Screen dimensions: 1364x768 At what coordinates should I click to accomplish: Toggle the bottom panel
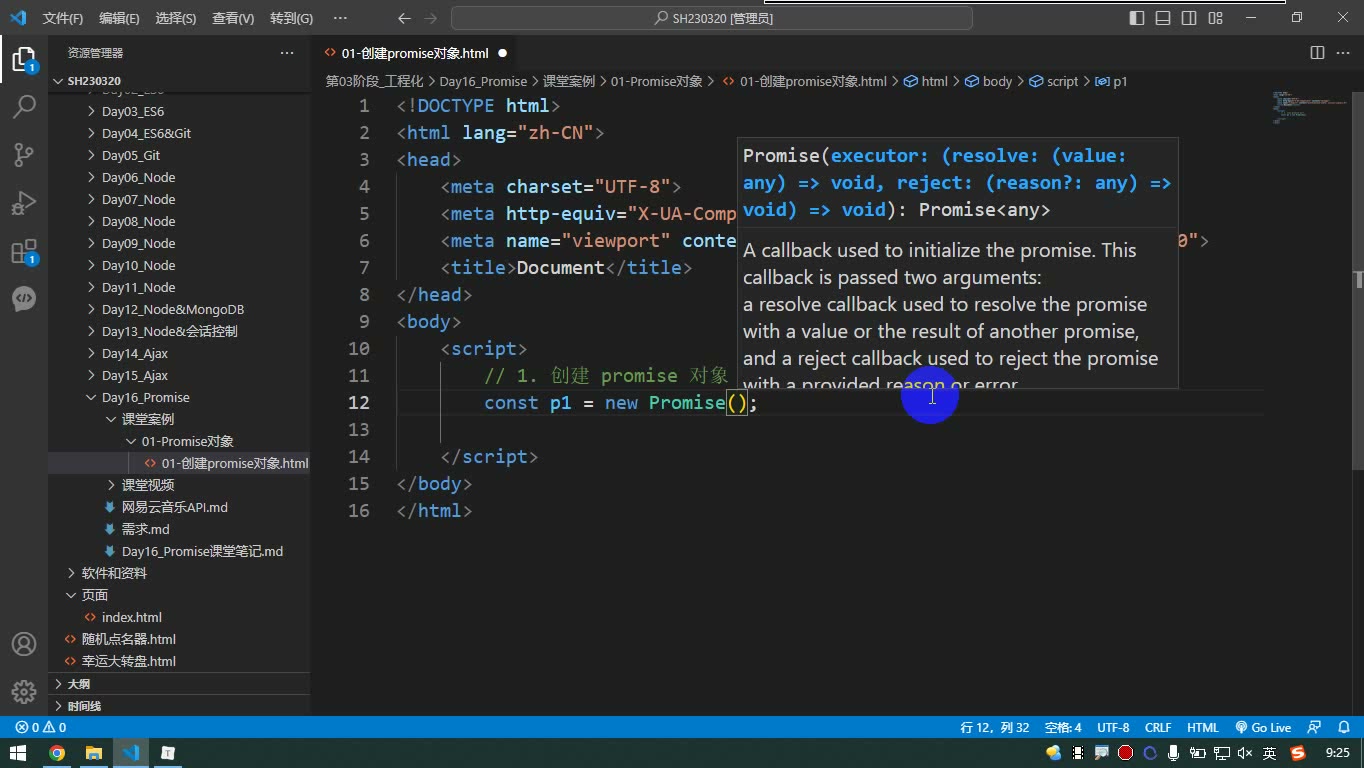pos(1163,18)
